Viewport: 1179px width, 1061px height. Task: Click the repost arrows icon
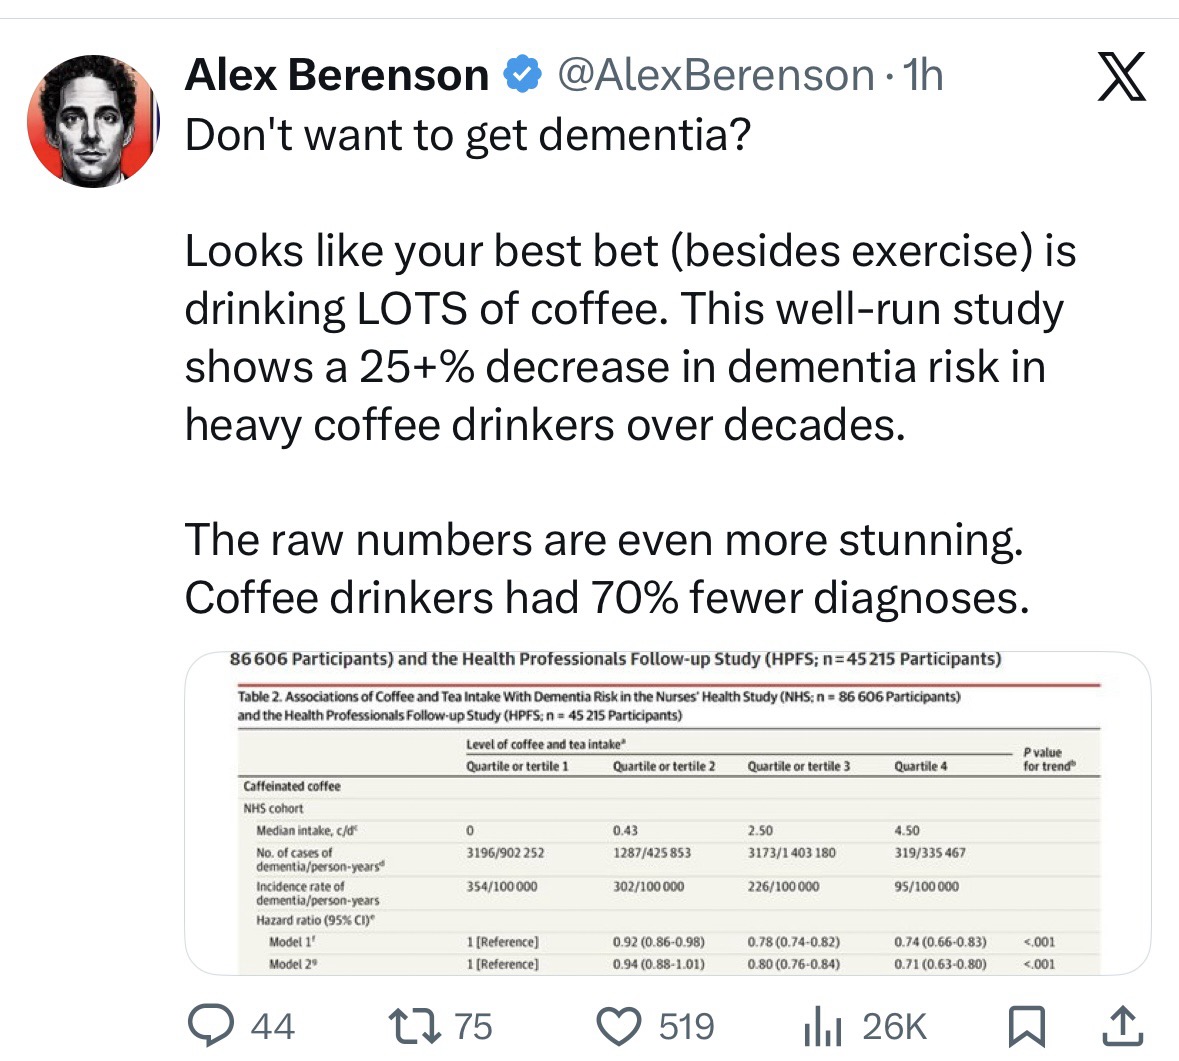[415, 1026]
